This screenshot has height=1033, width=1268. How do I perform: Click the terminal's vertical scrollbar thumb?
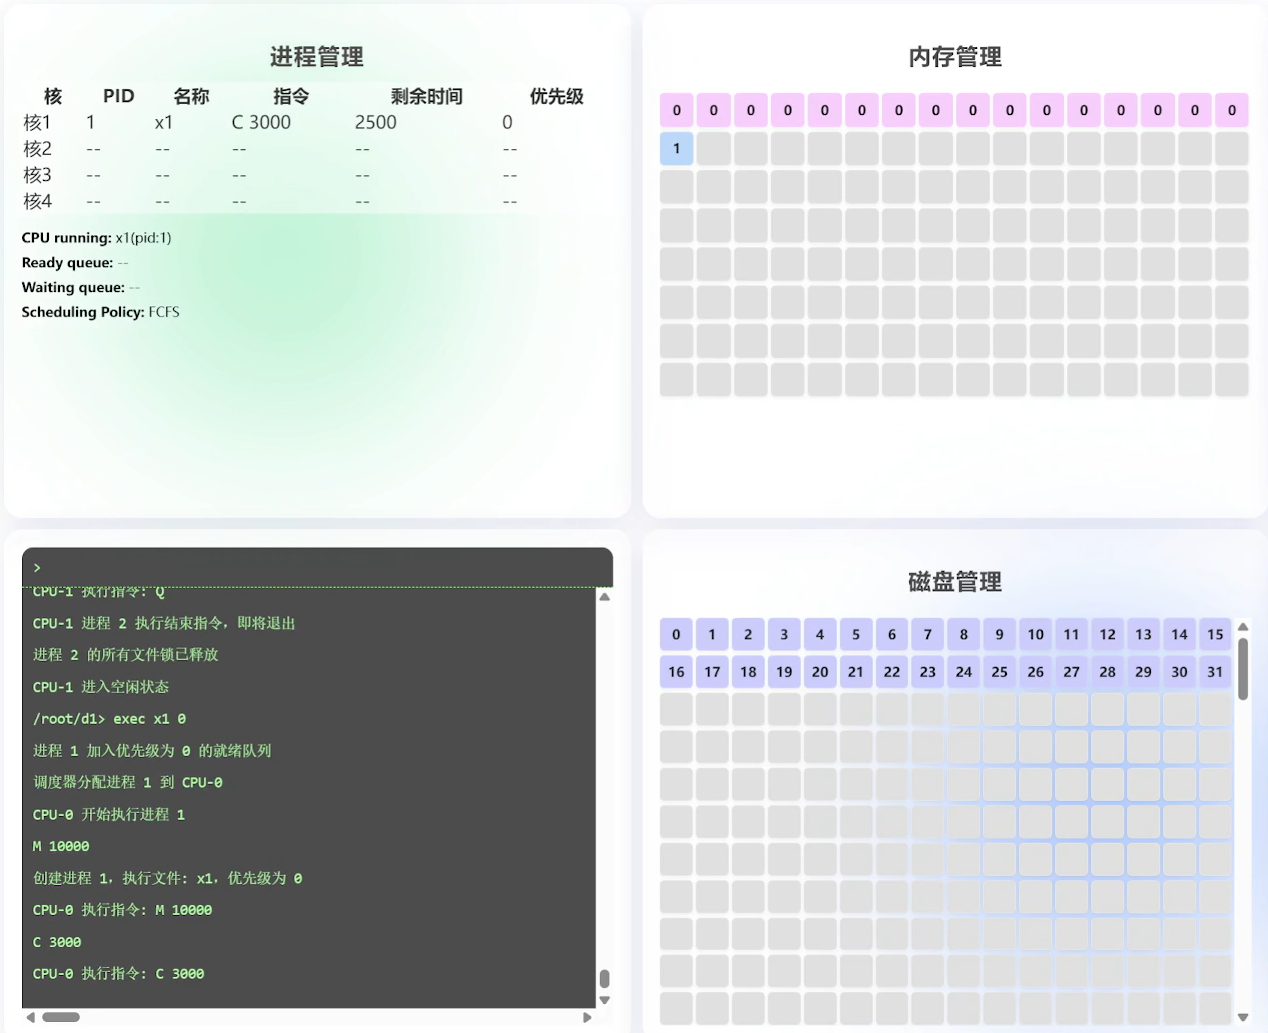(x=604, y=978)
